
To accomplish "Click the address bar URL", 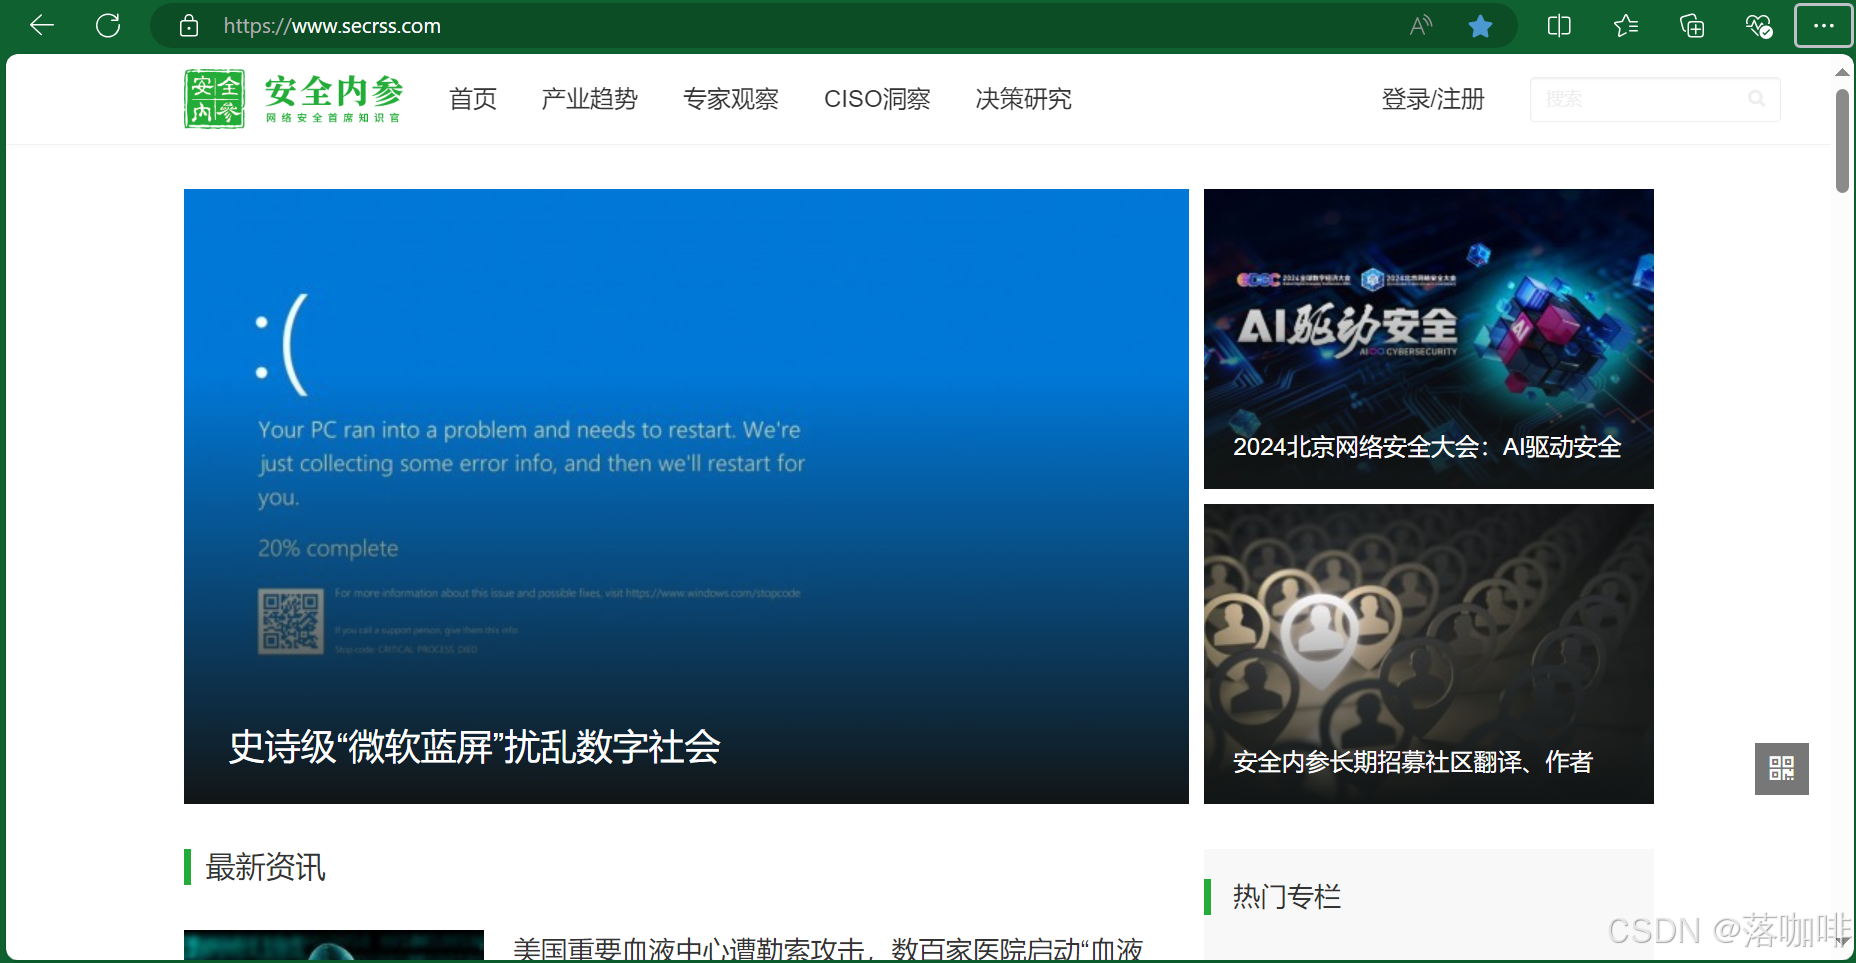I will click(x=332, y=26).
